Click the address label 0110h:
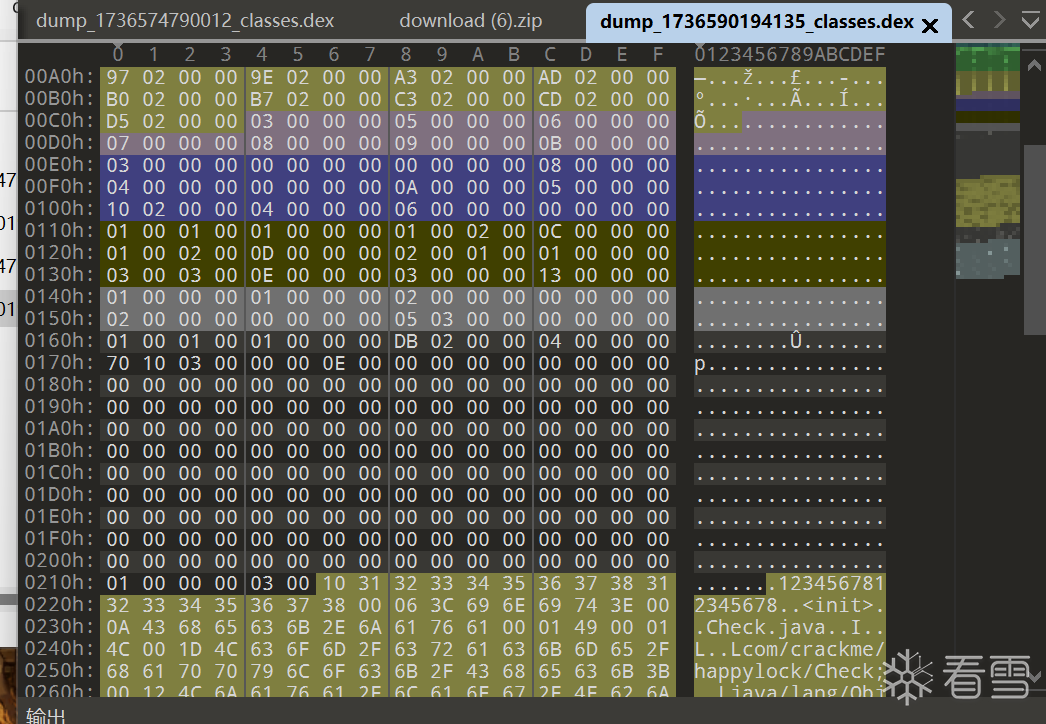 coord(59,231)
